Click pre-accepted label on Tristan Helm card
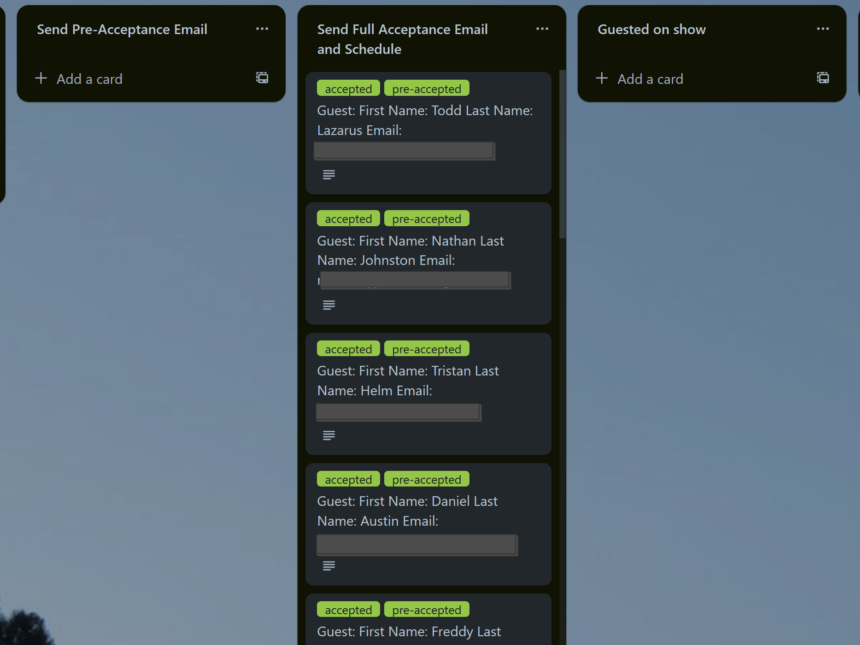Image resolution: width=860 pixels, height=645 pixels. 426,350
